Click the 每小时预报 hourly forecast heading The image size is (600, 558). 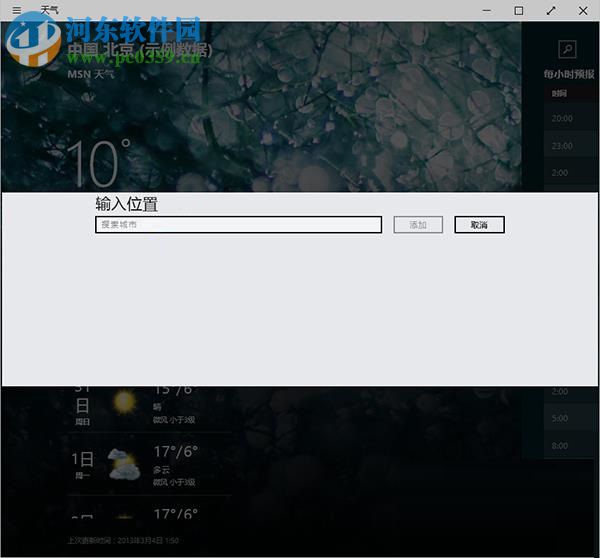click(569, 74)
